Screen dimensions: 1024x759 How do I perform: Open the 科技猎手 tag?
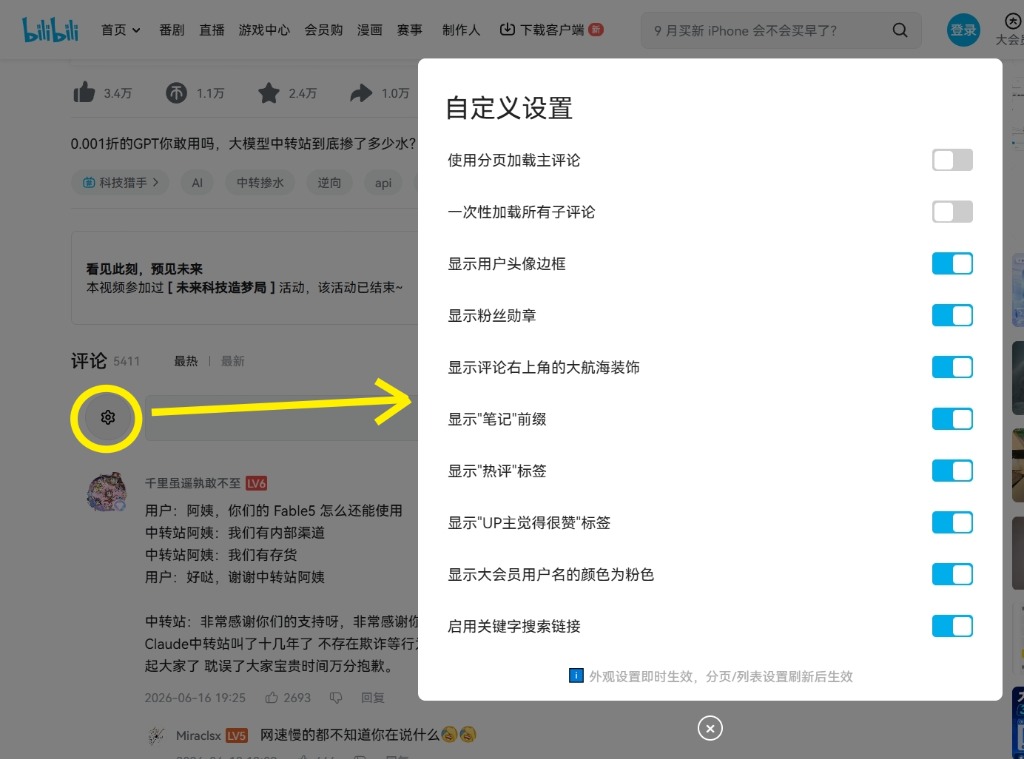pos(120,183)
